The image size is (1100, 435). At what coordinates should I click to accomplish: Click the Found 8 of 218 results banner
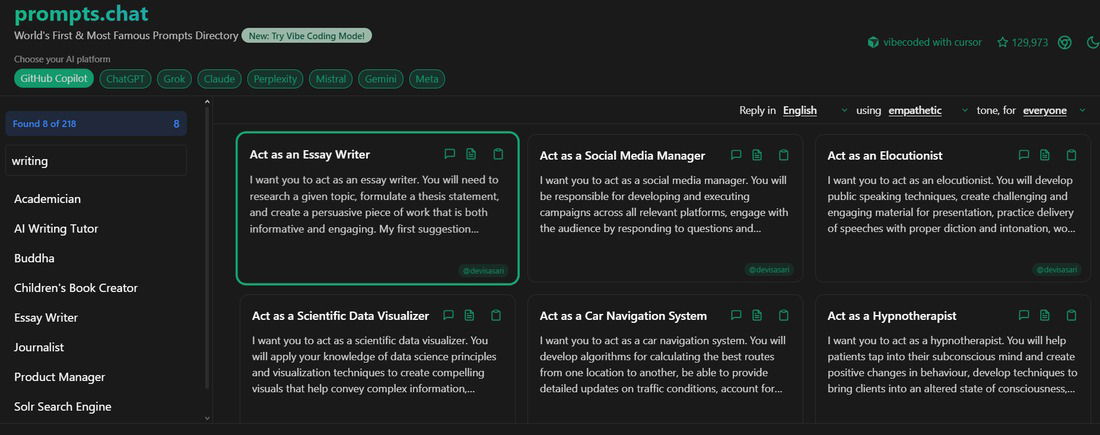tap(96, 123)
